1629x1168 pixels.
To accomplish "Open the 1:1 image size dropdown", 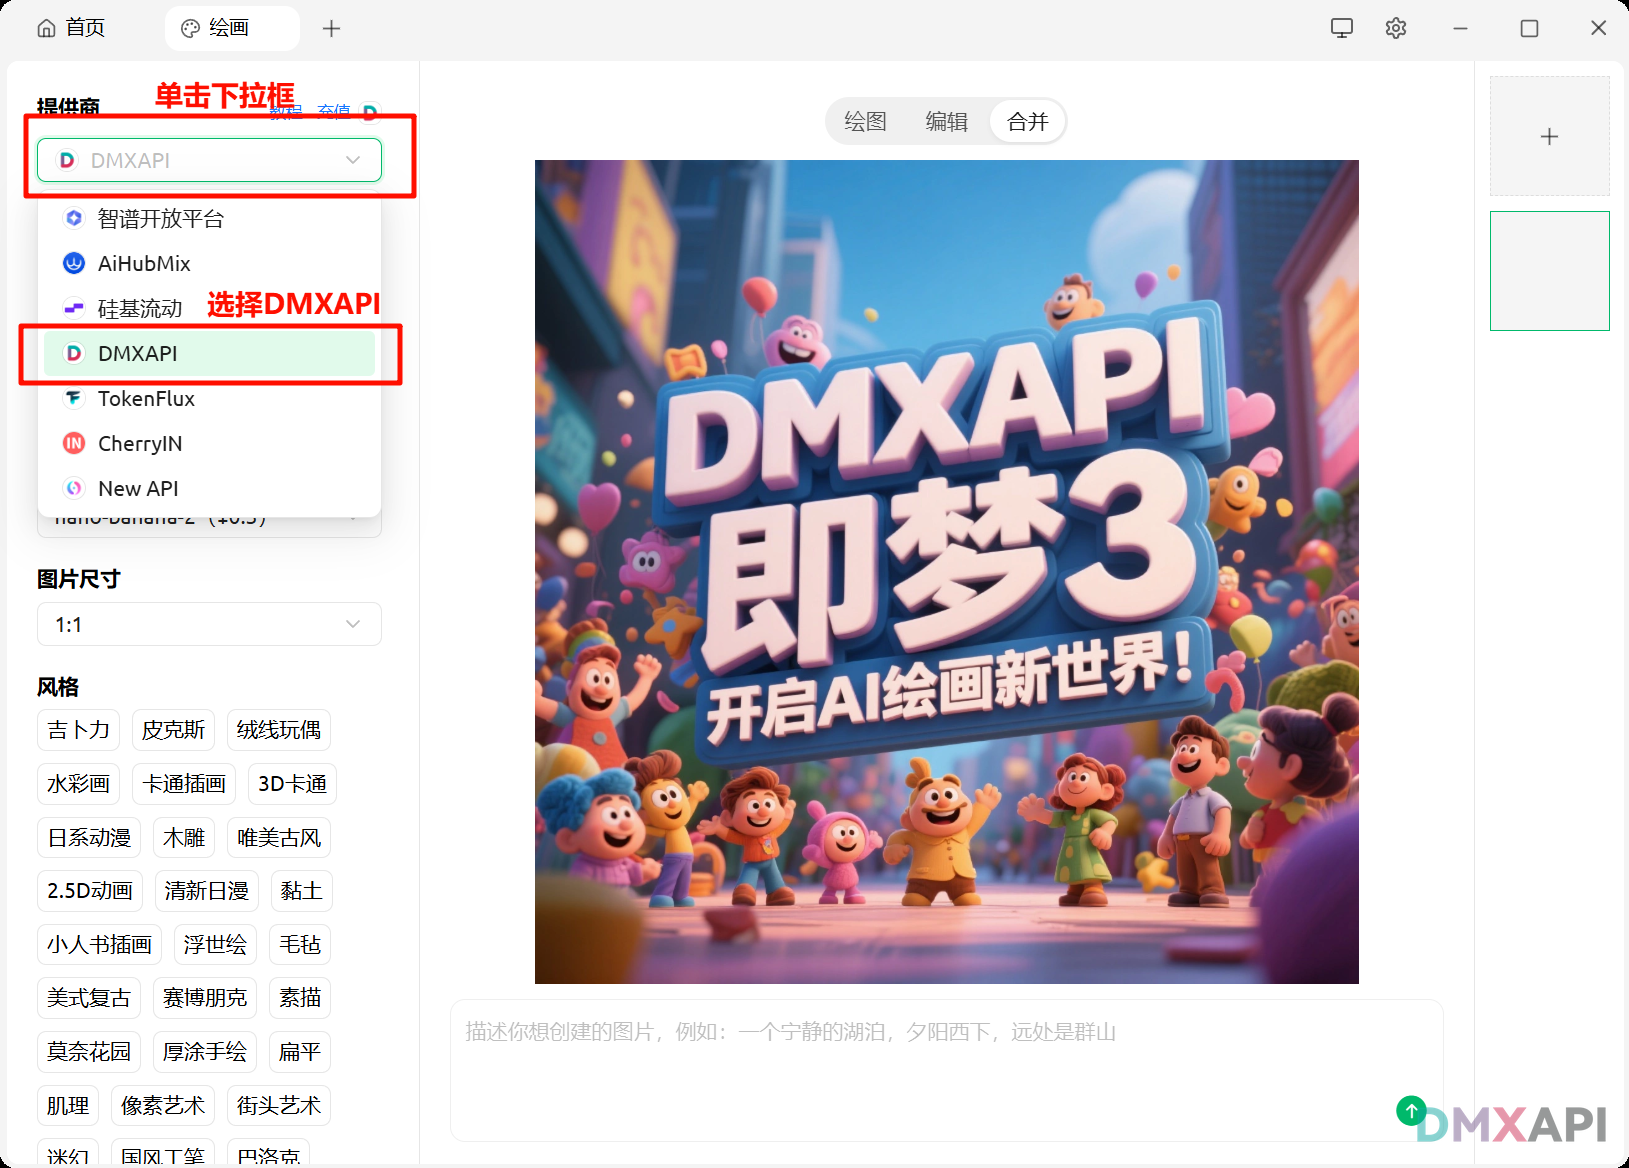I will tap(208, 624).
